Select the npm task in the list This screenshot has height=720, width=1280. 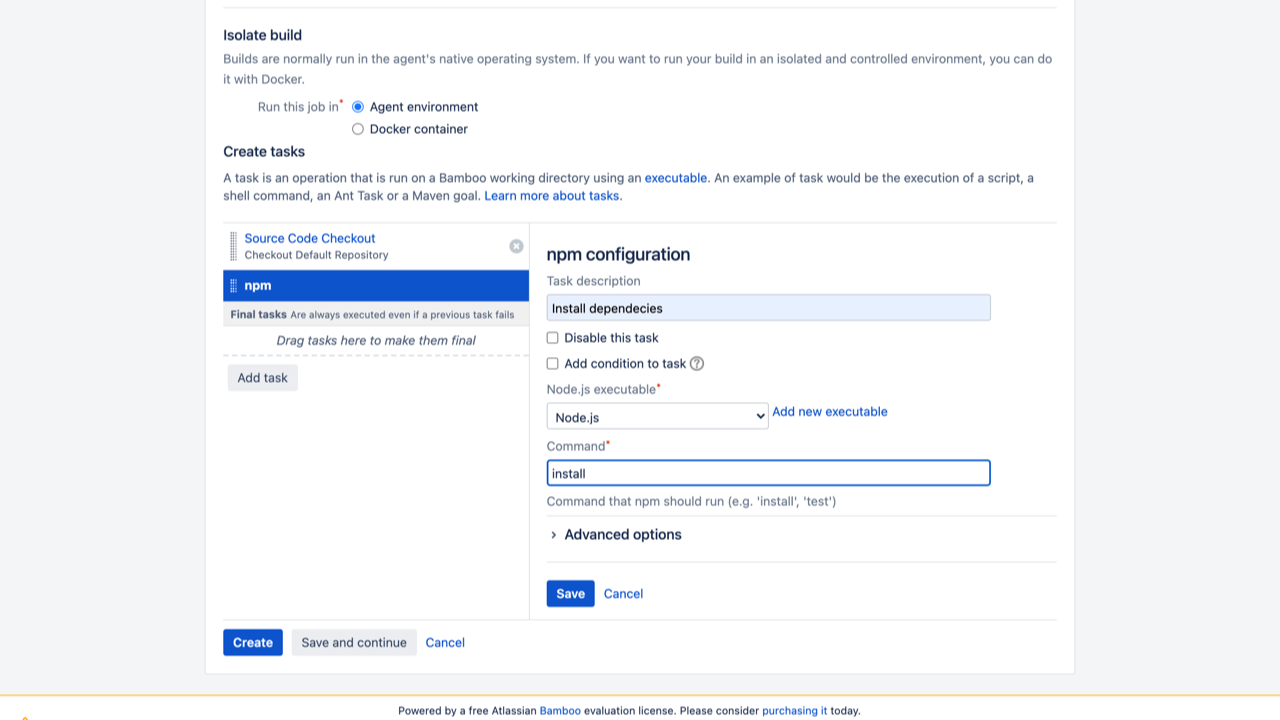click(x=380, y=286)
